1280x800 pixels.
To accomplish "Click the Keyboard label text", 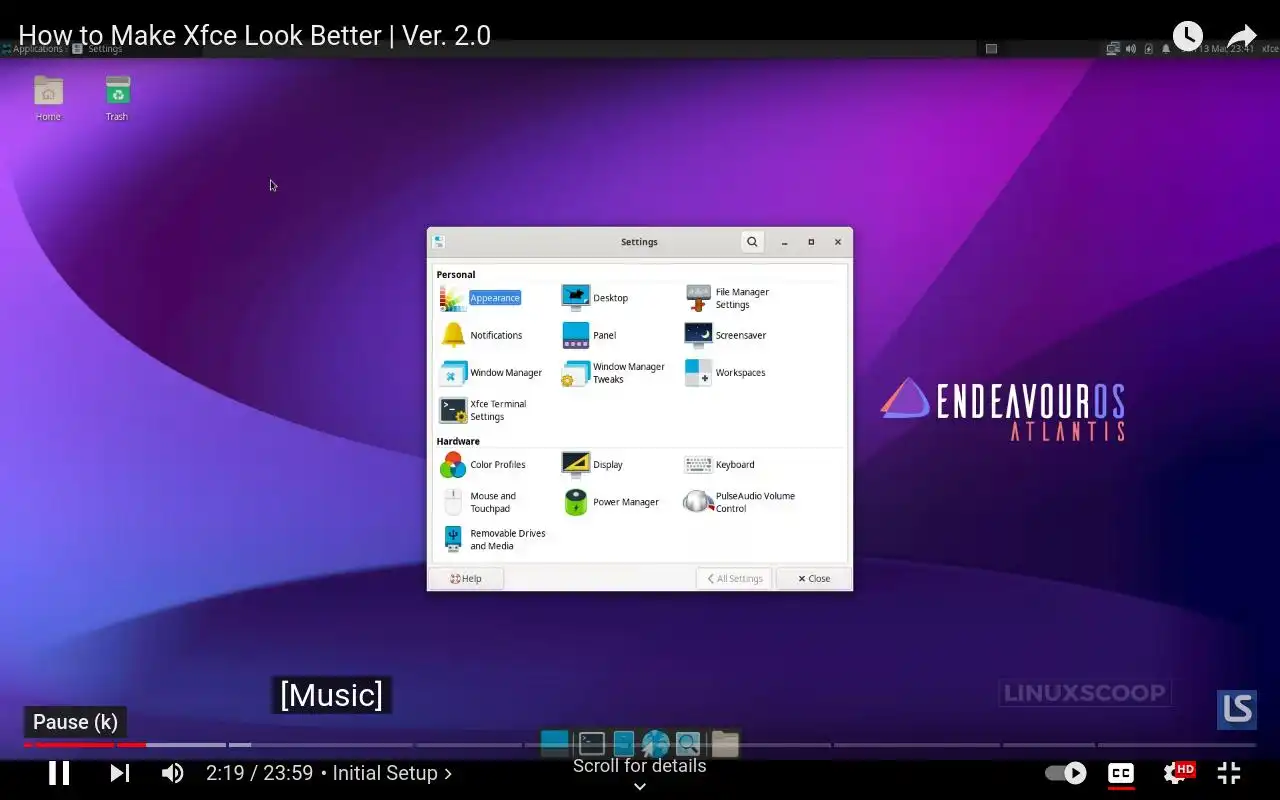I will 735,465.
